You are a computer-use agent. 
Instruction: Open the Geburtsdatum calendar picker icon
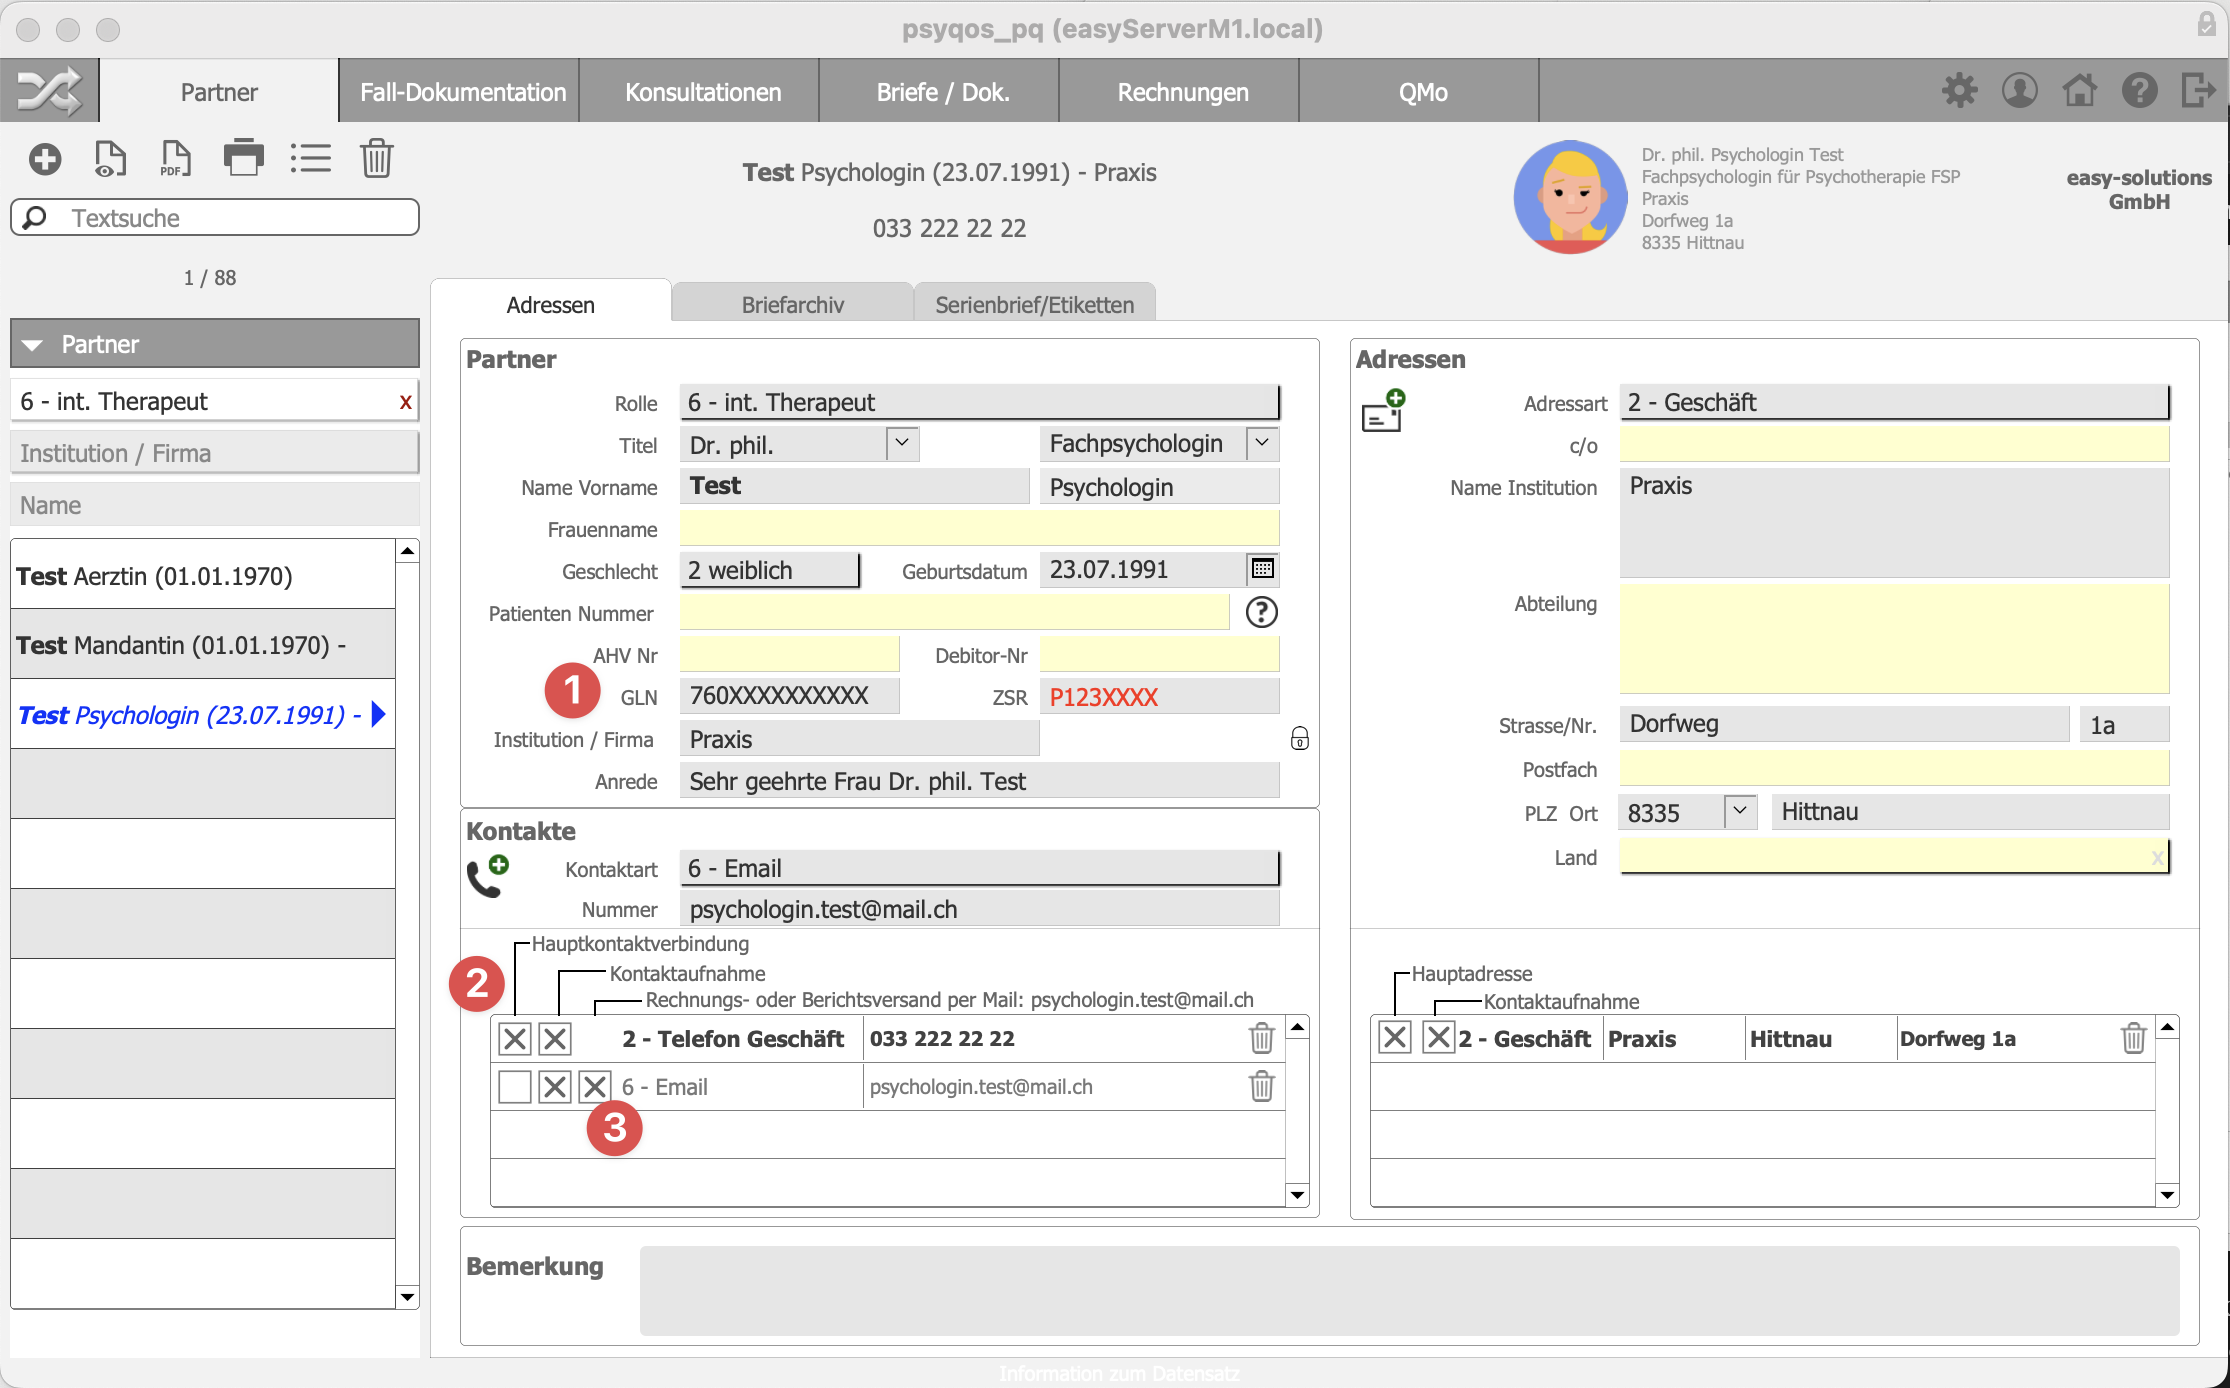click(1263, 568)
